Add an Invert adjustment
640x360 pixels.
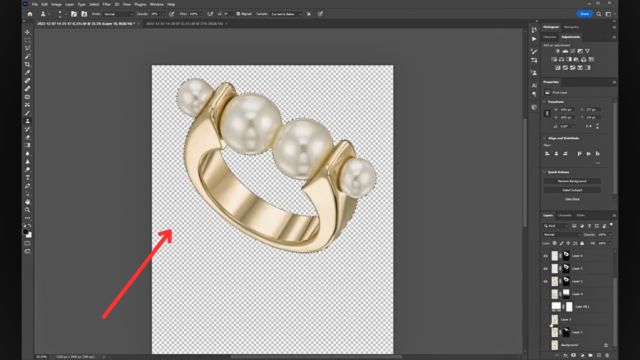point(558,68)
